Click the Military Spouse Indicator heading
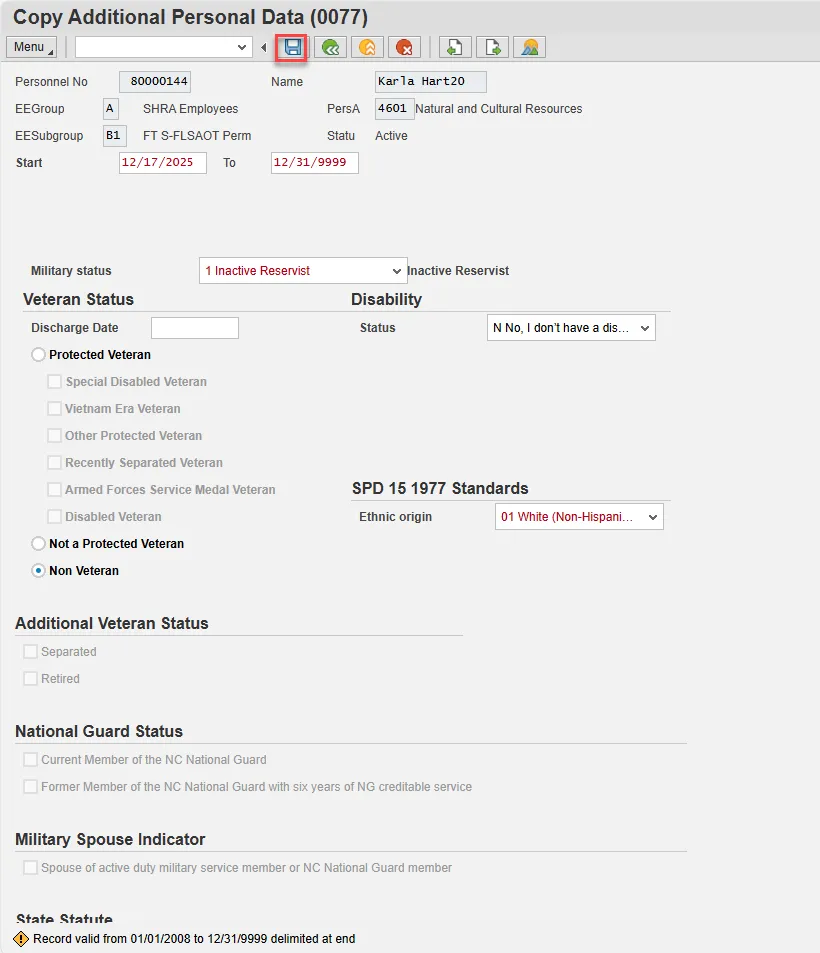820x953 pixels. [x=110, y=839]
